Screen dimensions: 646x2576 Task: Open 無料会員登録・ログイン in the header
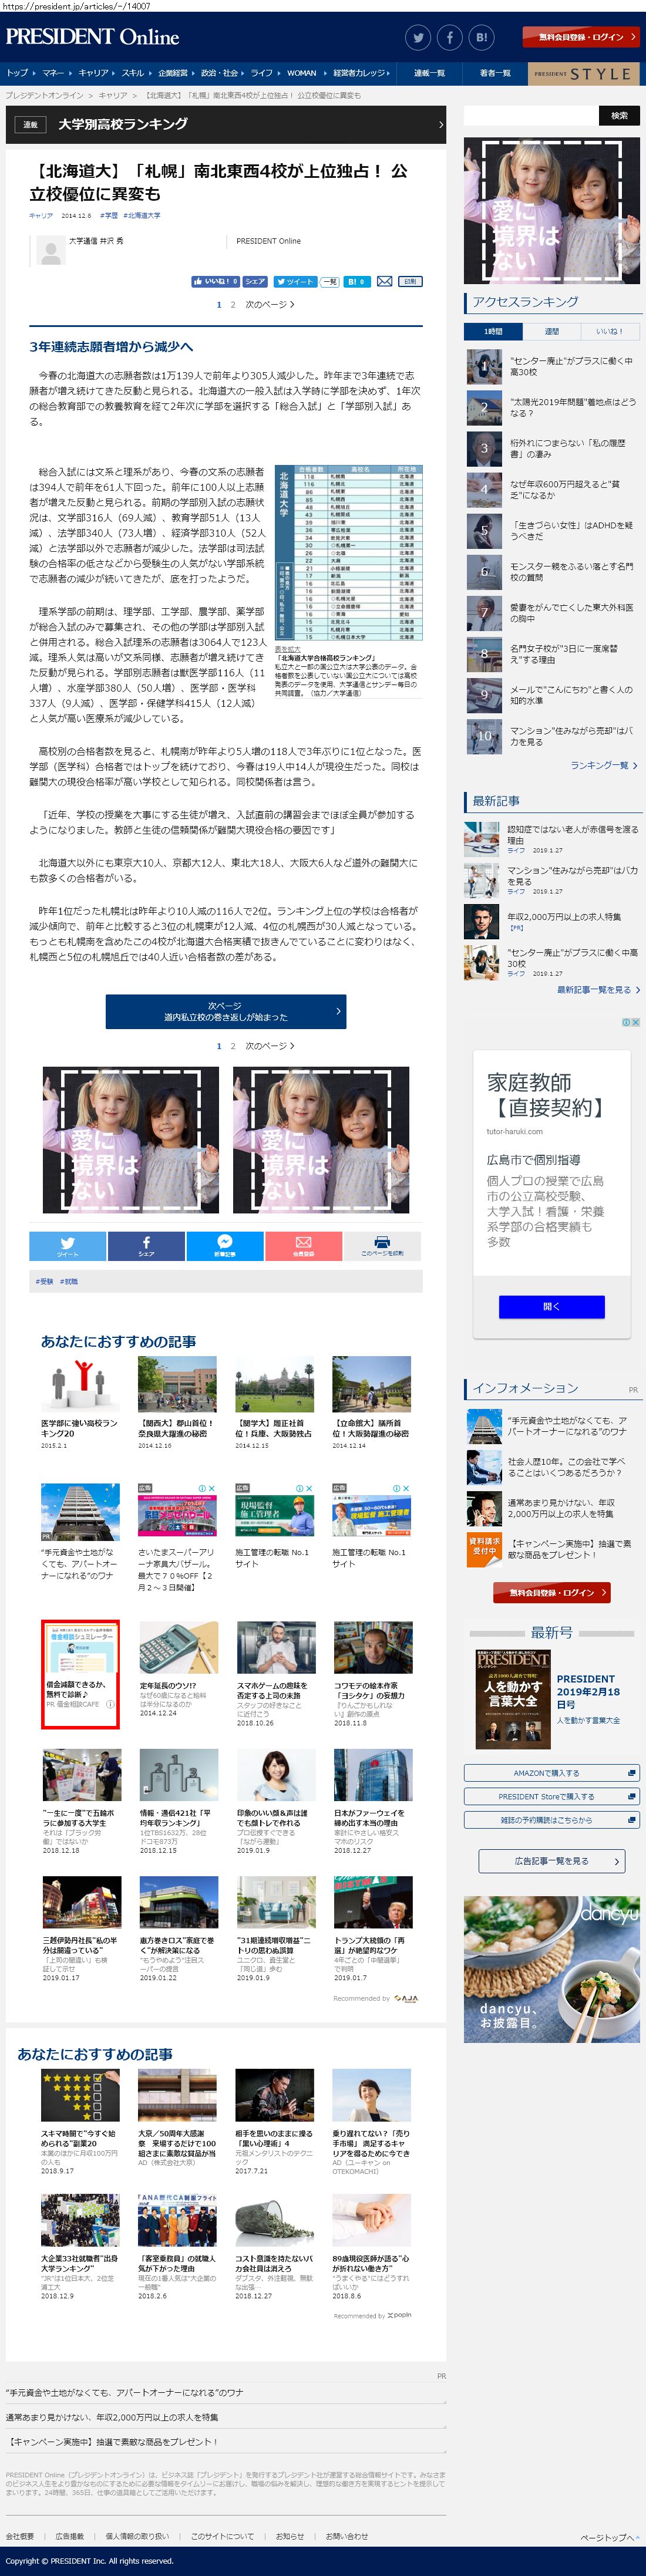[x=581, y=37]
